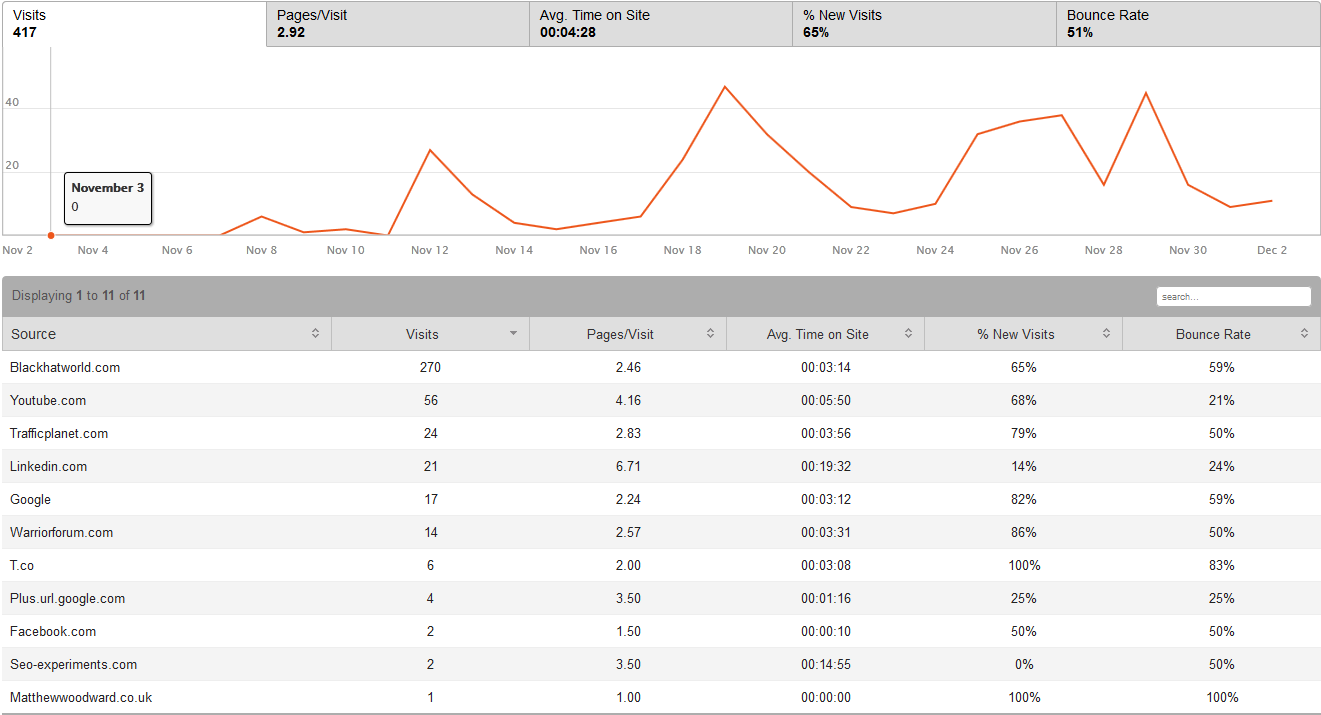
Task: Switch to the Pages/Visit tab
Action: pos(398,24)
